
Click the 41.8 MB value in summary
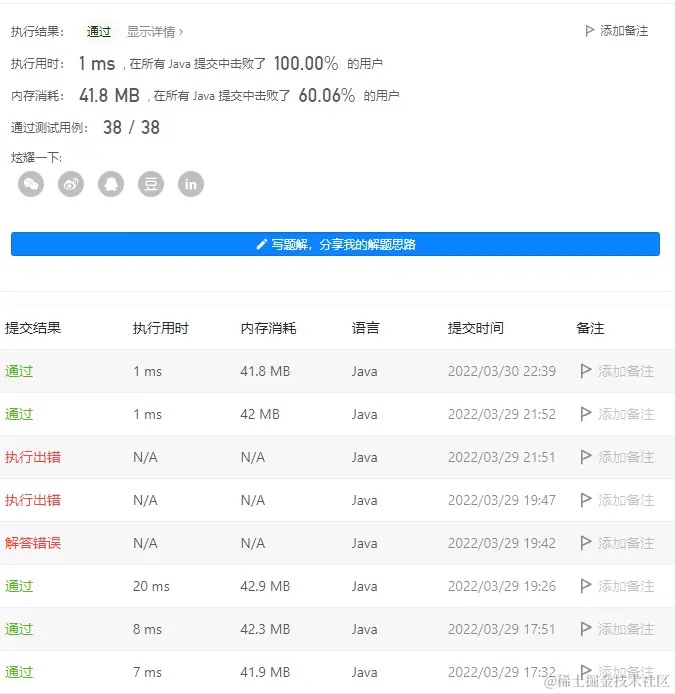point(109,95)
